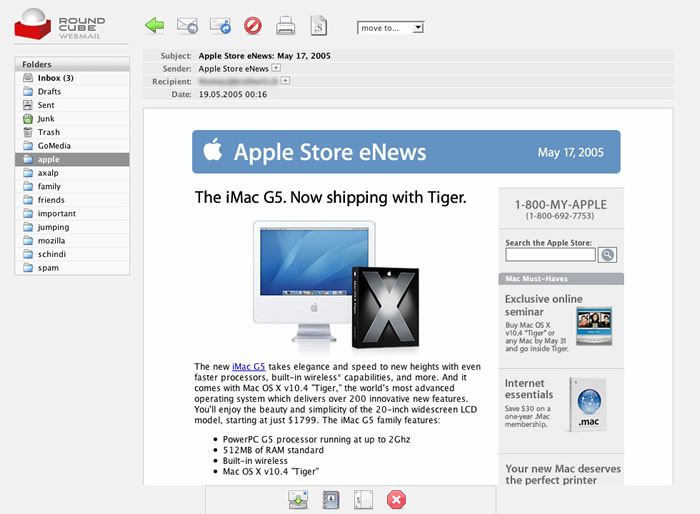This screenshot has width=700, height=514.
Task: Click the subject 'Apple Store eNews: May 17, 2005'
Action: point(265,56)
